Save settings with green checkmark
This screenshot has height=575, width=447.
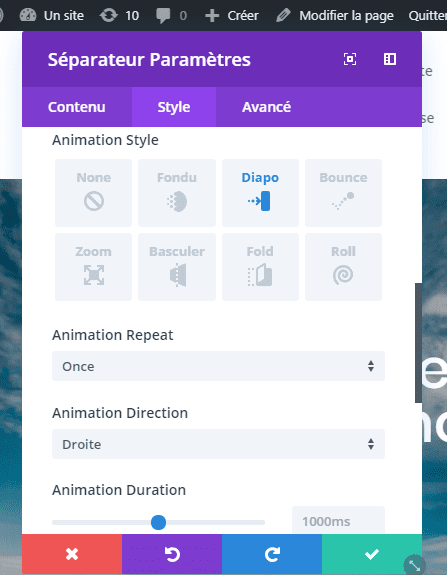coord(372,554)
